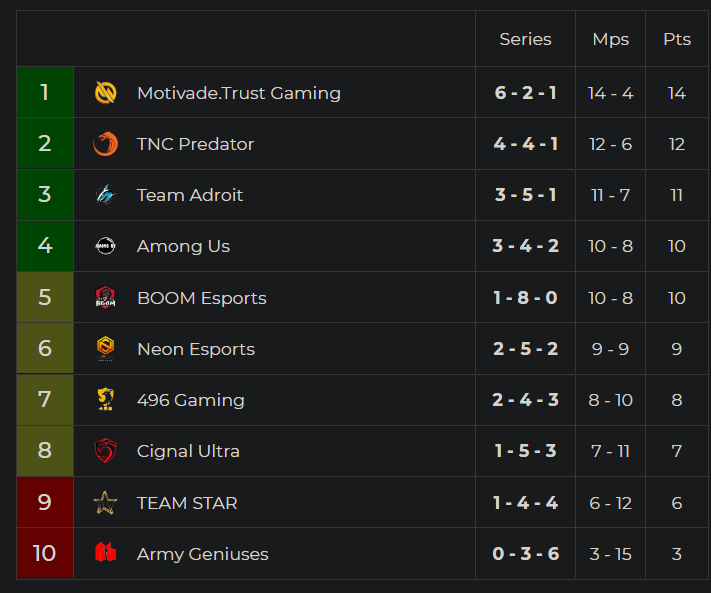Select the BOOM Esports team name
This screenshot has width=711, height=593.
click(x=201, y=298)
